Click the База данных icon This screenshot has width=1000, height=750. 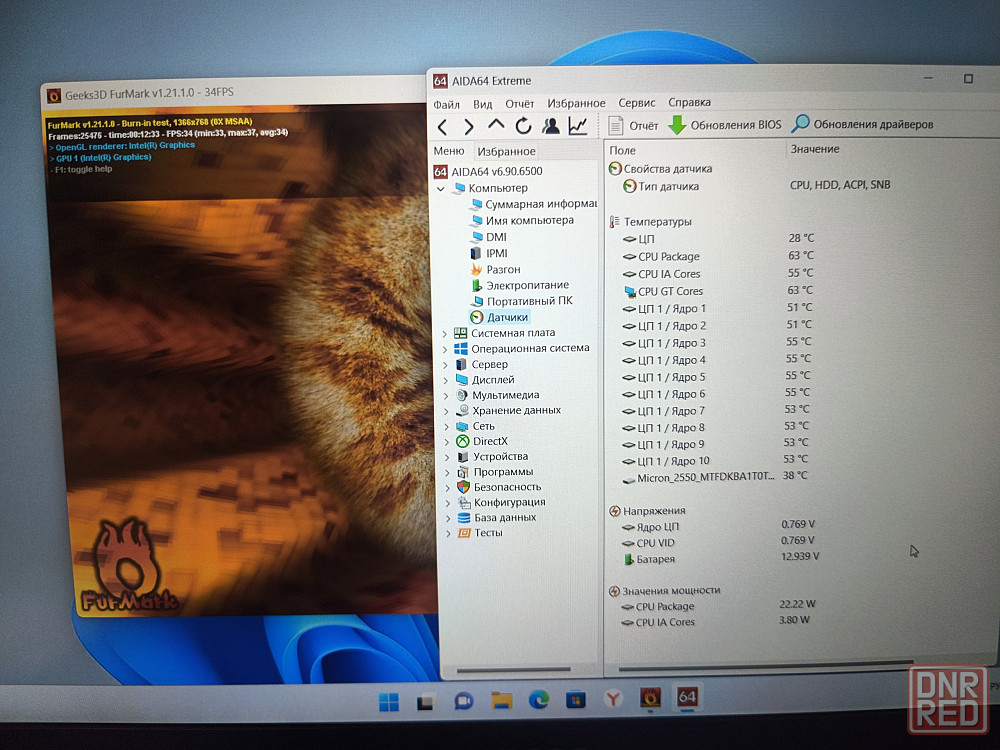click(464, 518)
